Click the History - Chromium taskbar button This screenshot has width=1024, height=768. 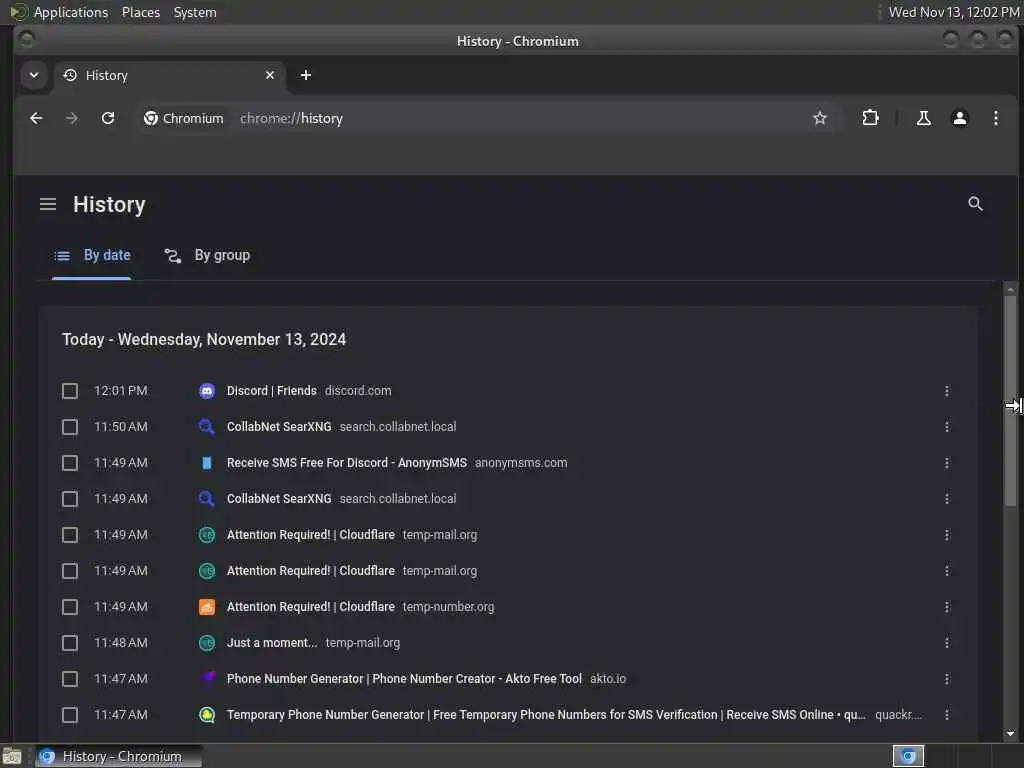pyautogui.click(x=118, y=756)
